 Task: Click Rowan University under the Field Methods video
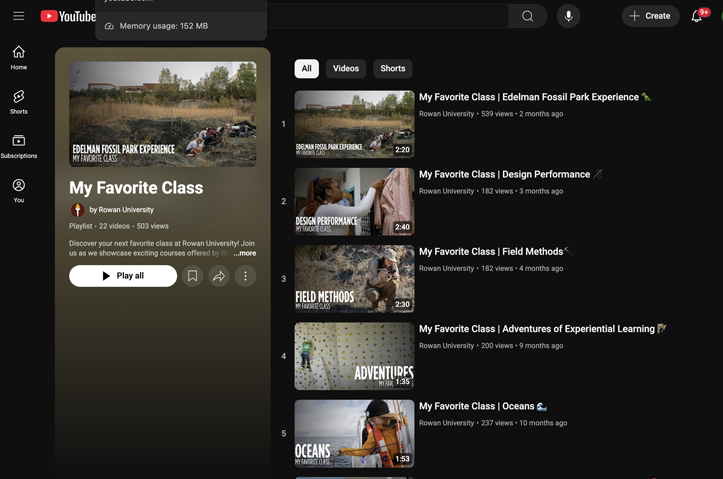point(446,268)
